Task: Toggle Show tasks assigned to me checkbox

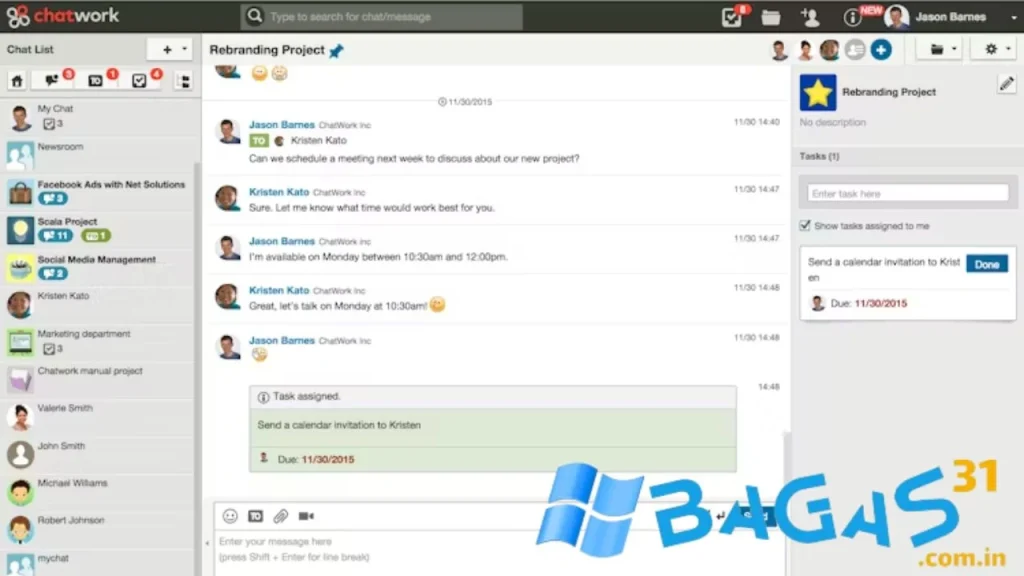Action: pyautogui.click(x=806, y=226)
